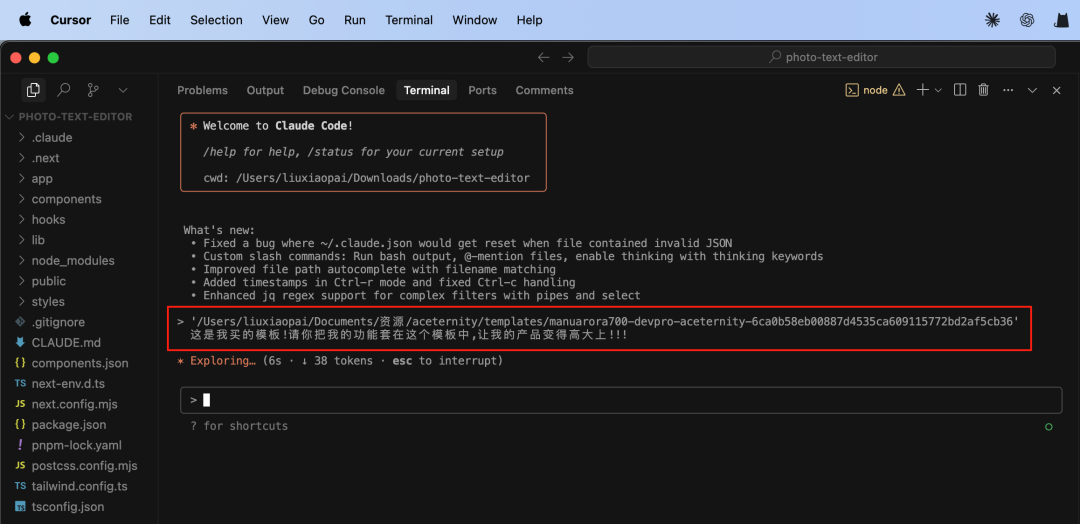
Task: Switch to the Comments tab
Action: [544, 90]
